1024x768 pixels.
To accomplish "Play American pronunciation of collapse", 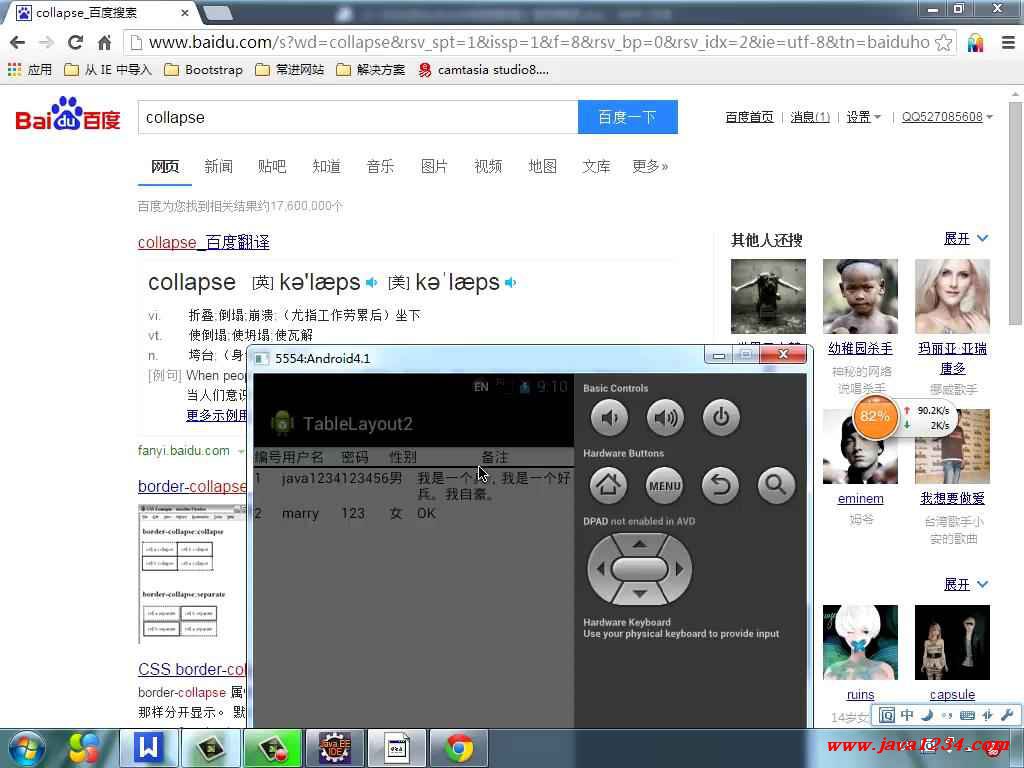I will click(511, 282).
